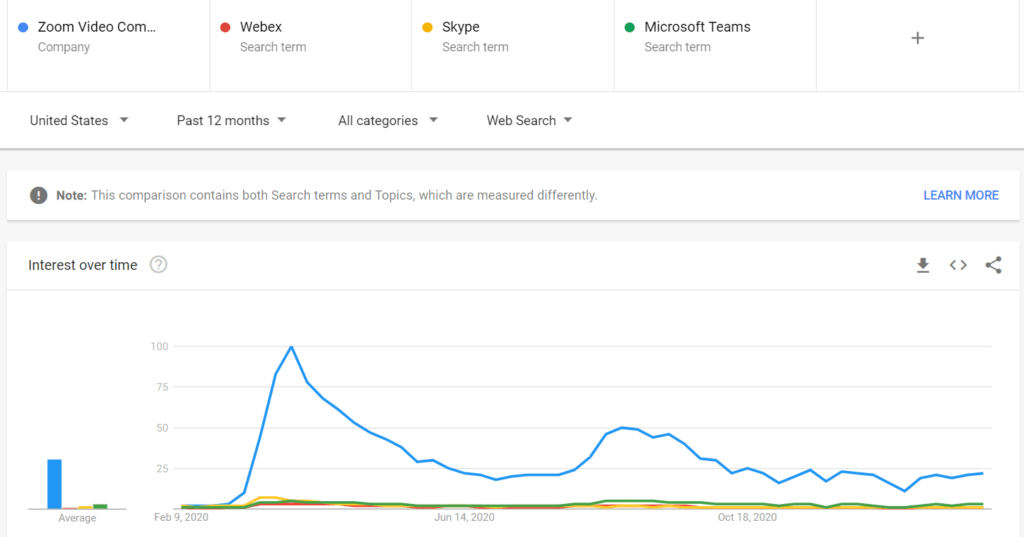Select the Zoom Video company term
The width and height of the screenshot is (1024, 537).
pyautogui.click(x=97, y=36)
